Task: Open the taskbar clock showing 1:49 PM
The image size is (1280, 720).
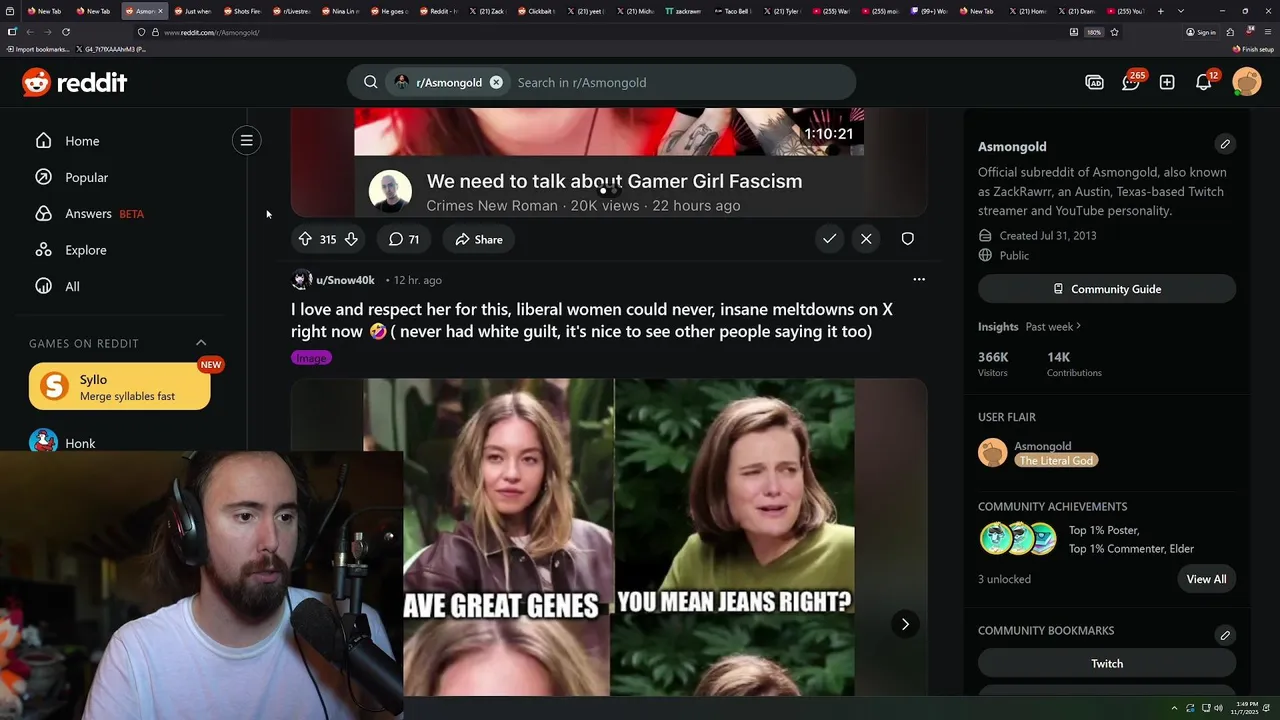Action: coord(1243,708)
